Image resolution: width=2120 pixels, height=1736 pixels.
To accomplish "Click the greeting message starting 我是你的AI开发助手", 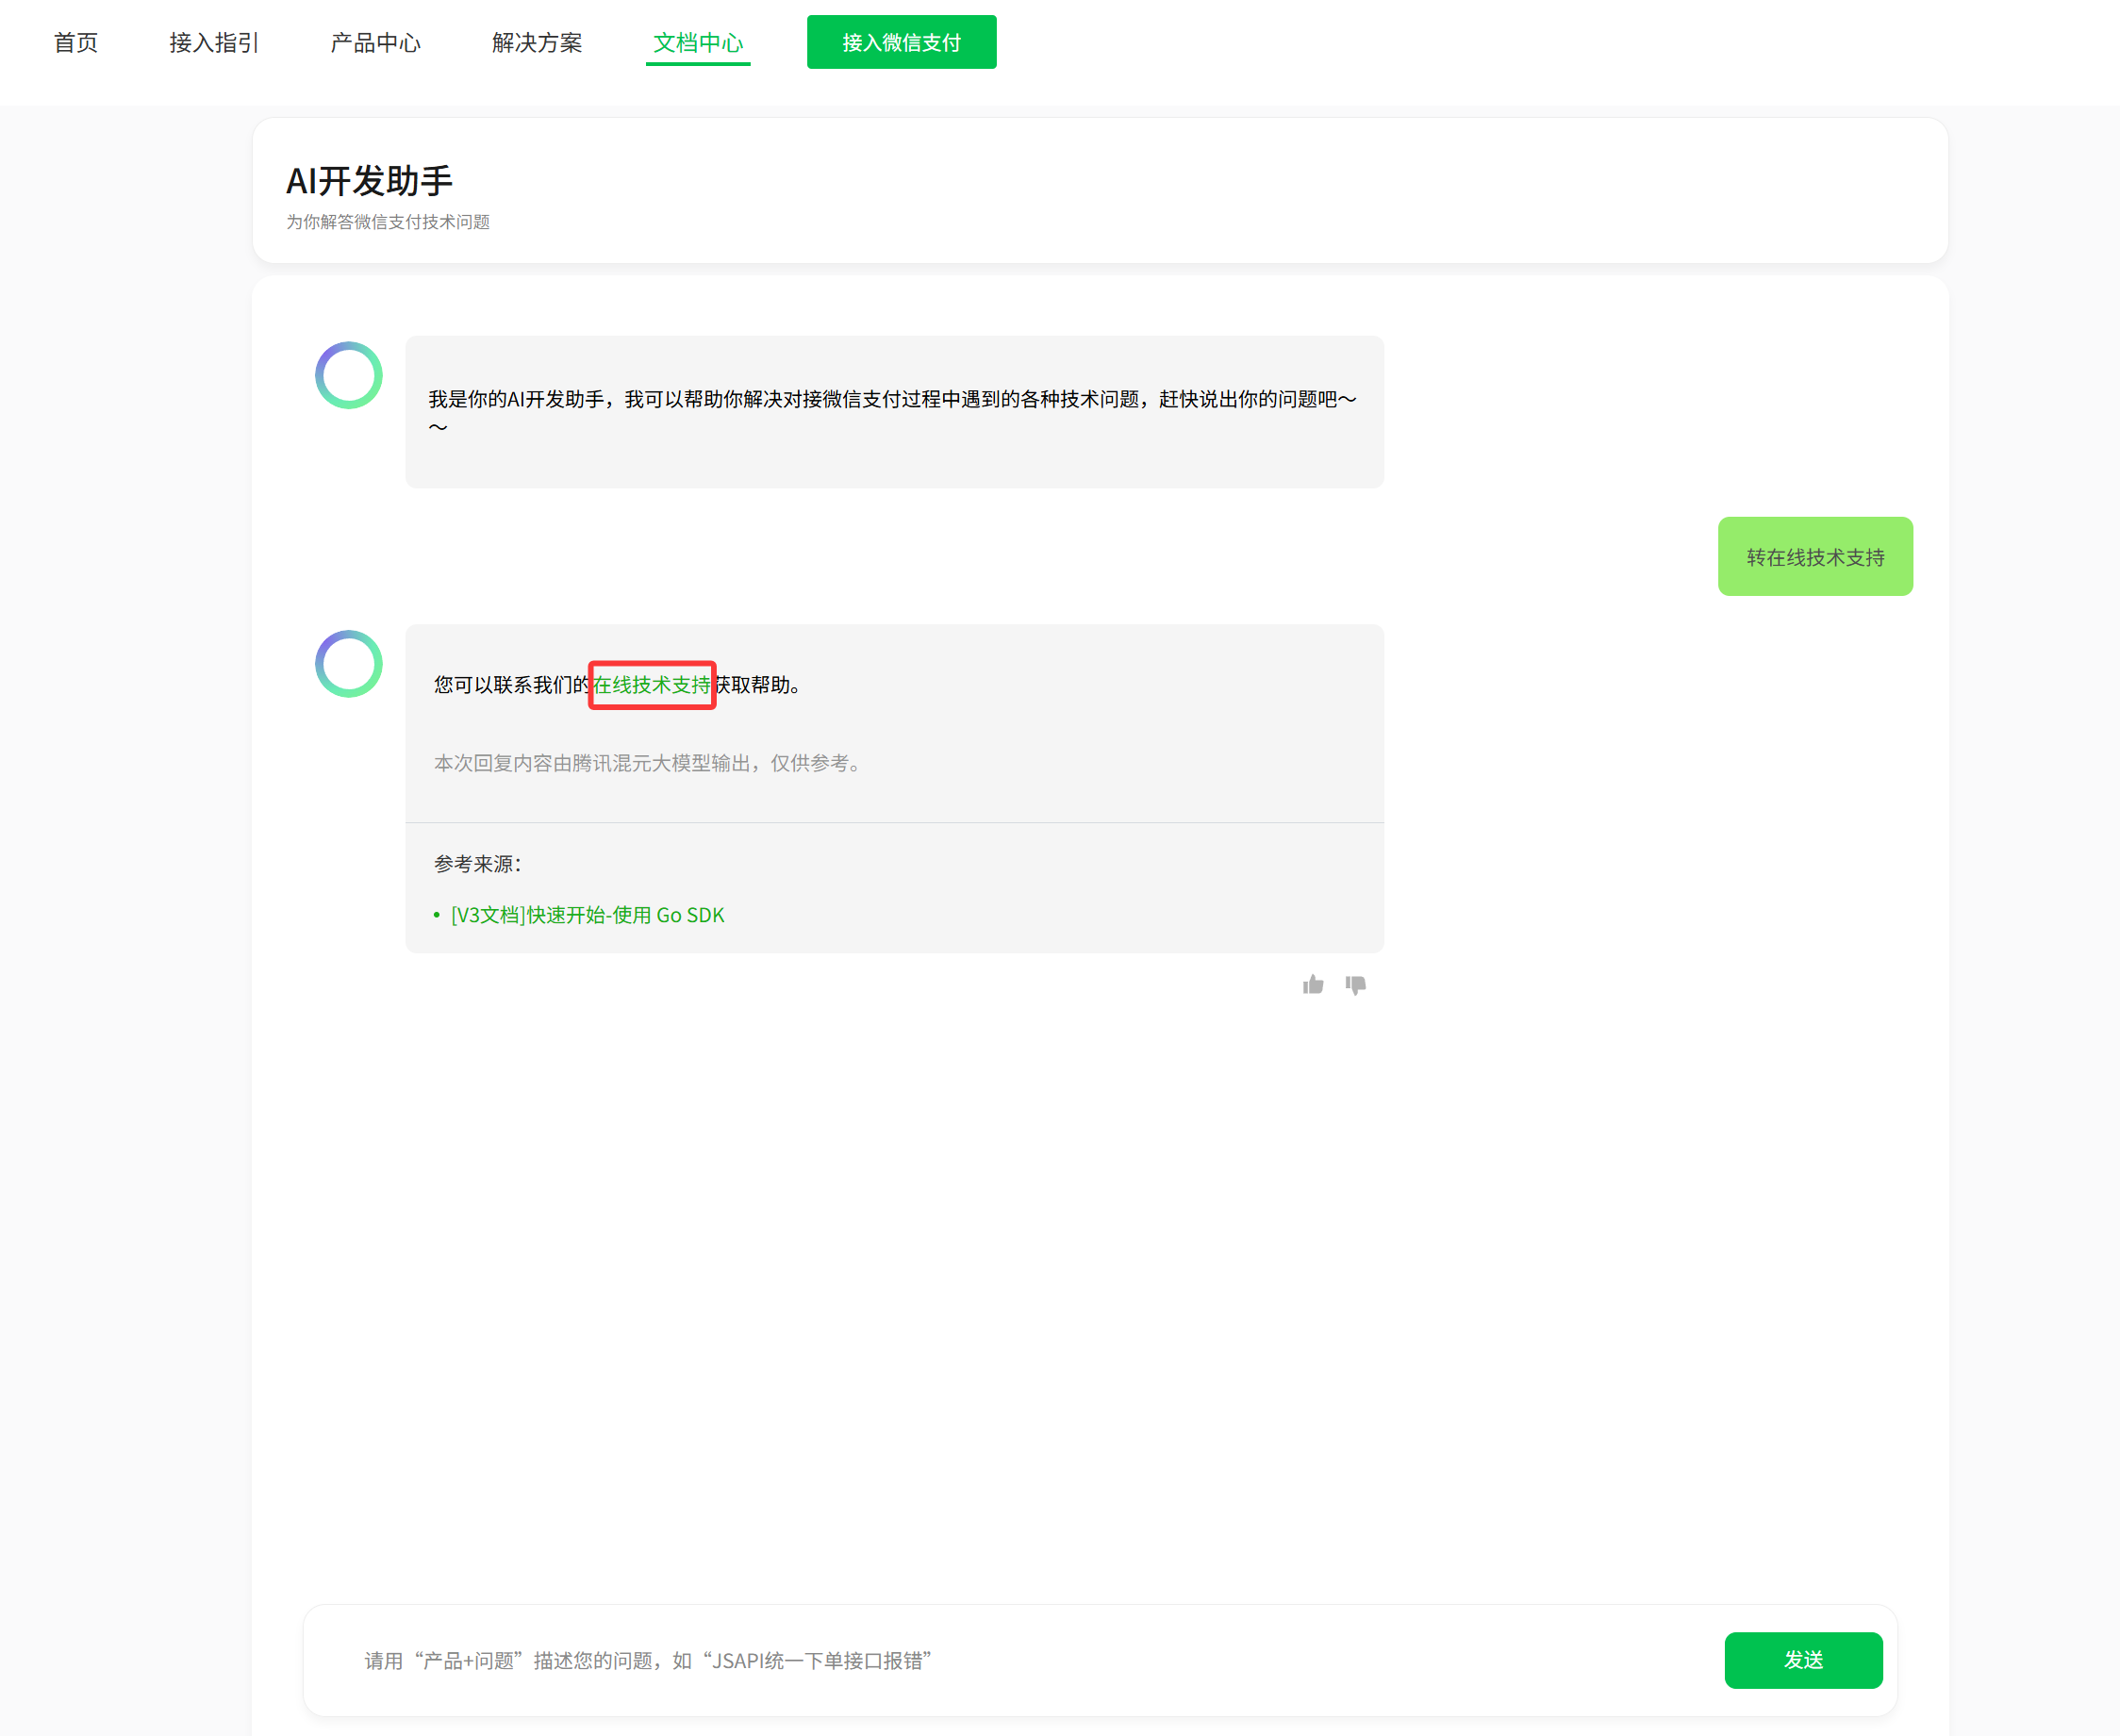I will [x=893, y=412].
